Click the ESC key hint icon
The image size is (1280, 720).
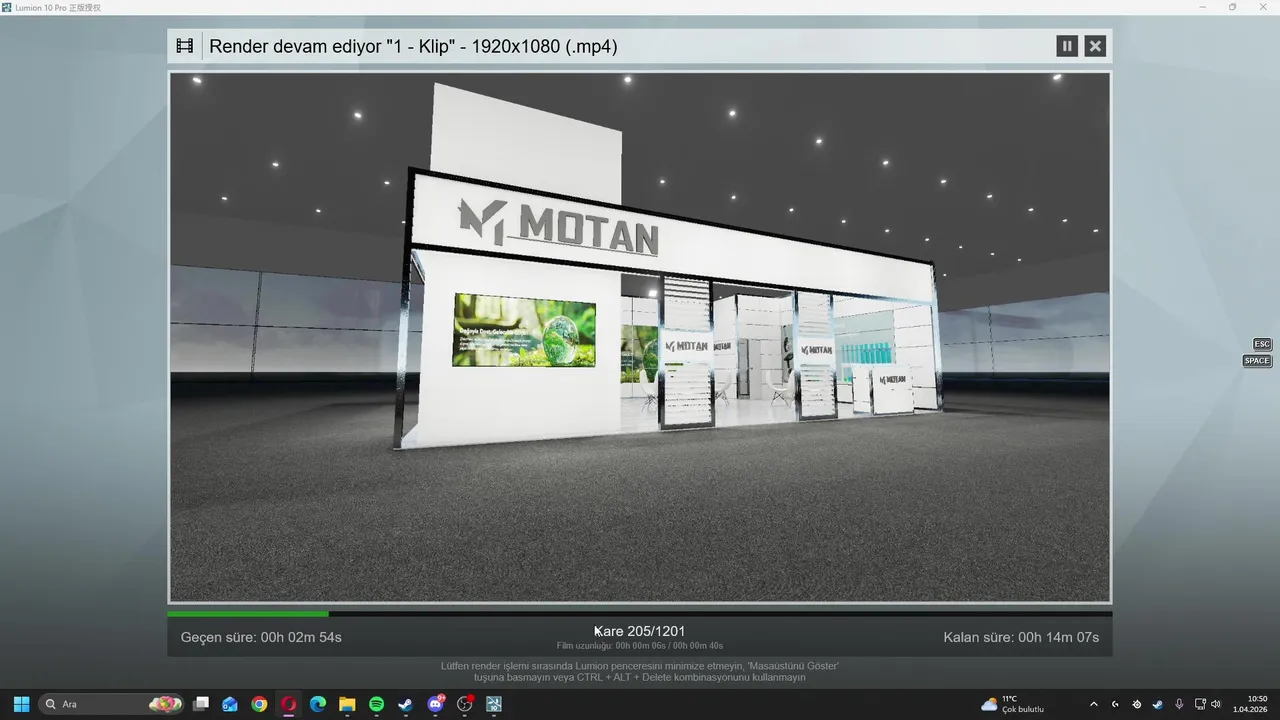click(x=1262, y=344)
